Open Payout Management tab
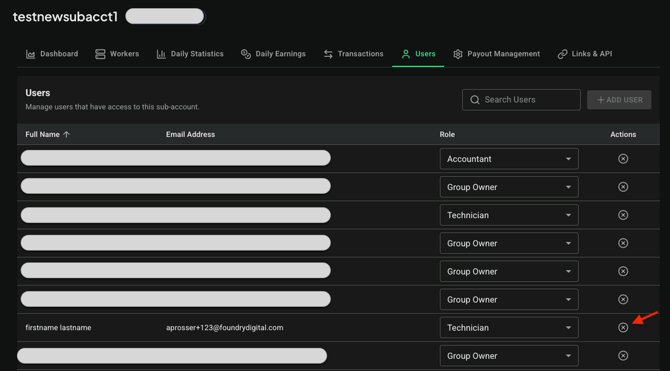 (x=496, y=54)
